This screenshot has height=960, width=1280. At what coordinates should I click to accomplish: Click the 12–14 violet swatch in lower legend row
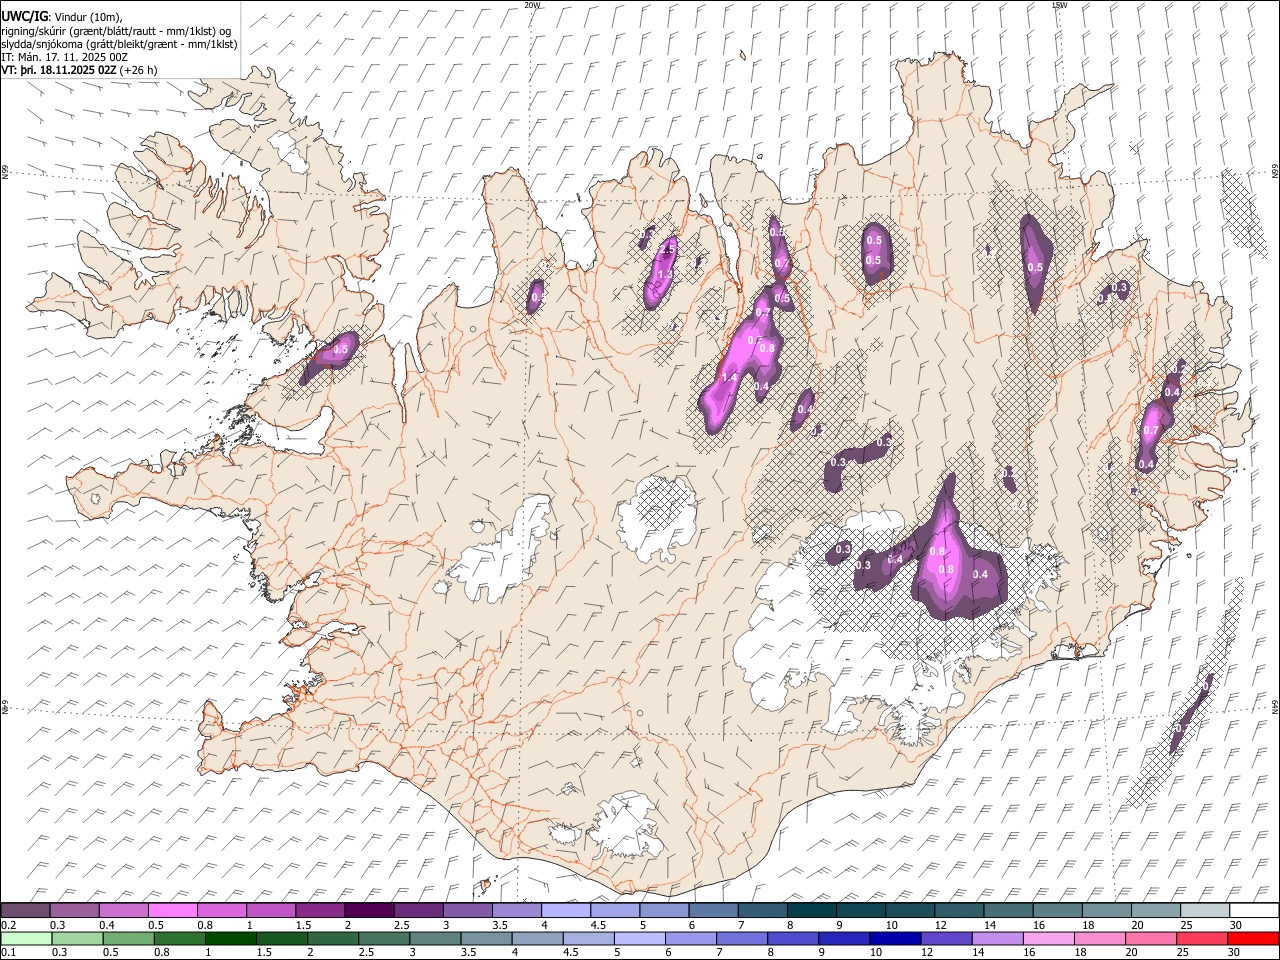coord(945,938)
